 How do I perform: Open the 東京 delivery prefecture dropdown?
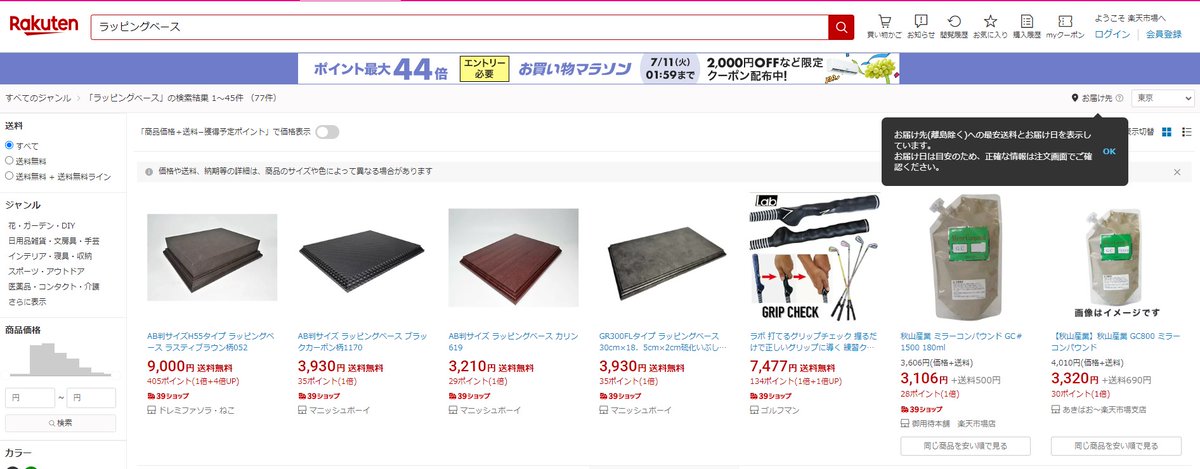(x=1162, y=98)
